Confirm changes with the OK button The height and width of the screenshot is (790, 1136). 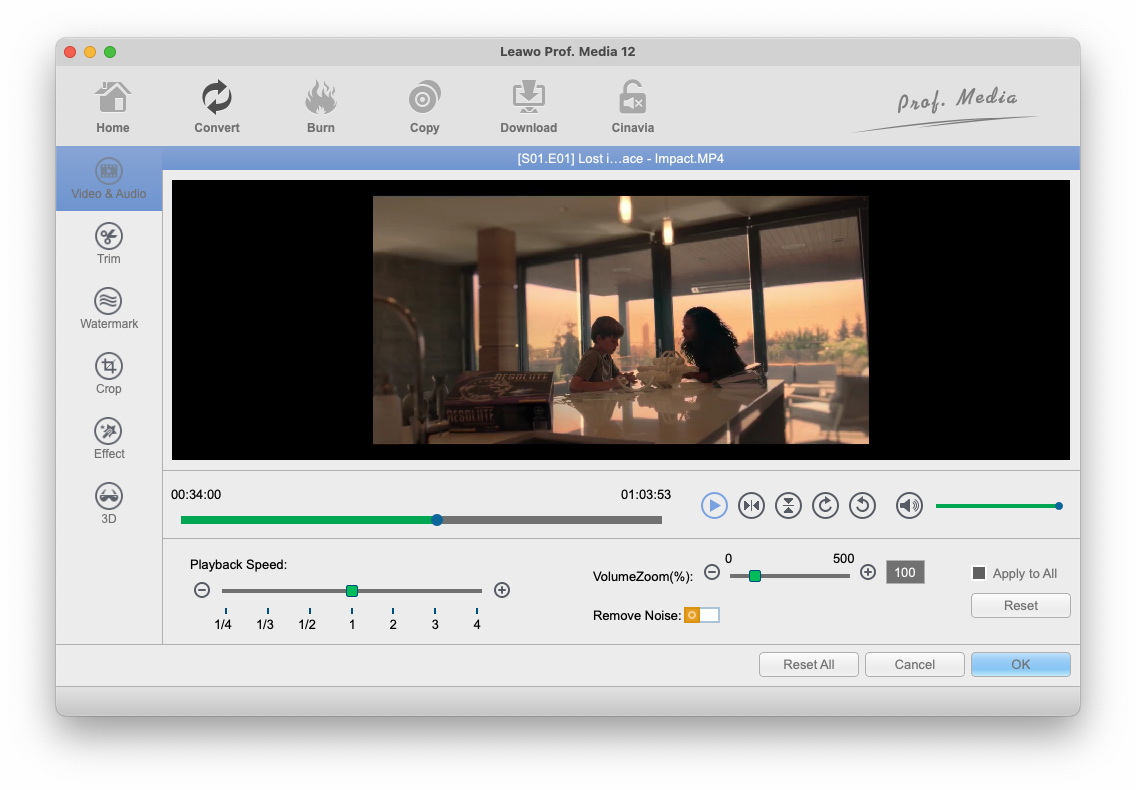(1020, 664)
